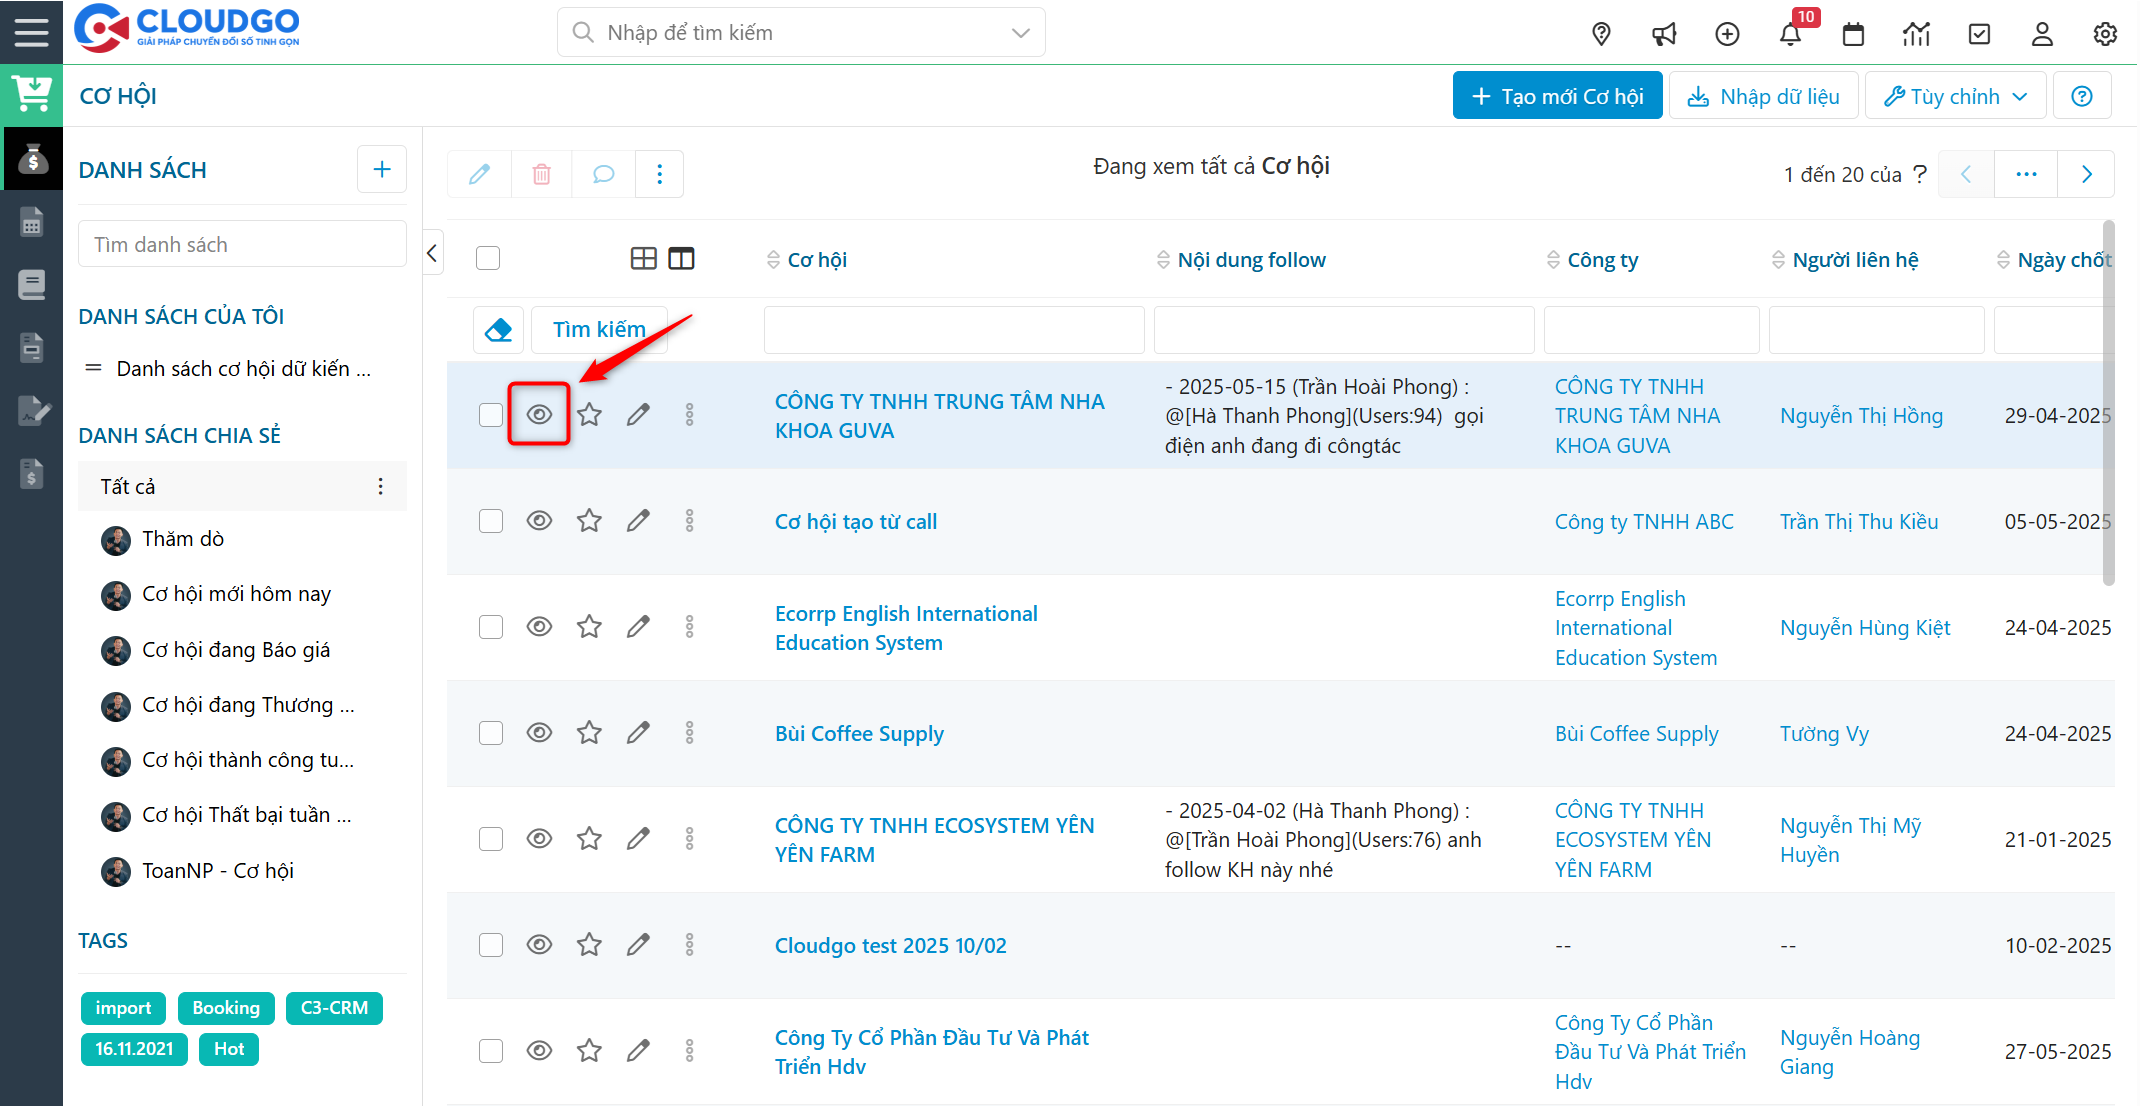The width and height of the screenshot is (2140, 1106).
Task: Click the eraser clear-filter icon
Action: pos(498,329)
